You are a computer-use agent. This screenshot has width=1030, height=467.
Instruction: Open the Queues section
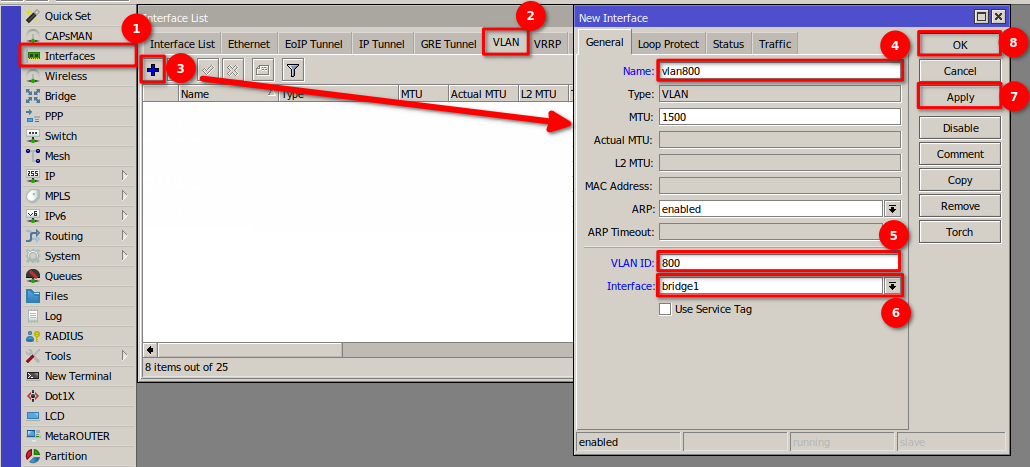[x=63, y=276]
